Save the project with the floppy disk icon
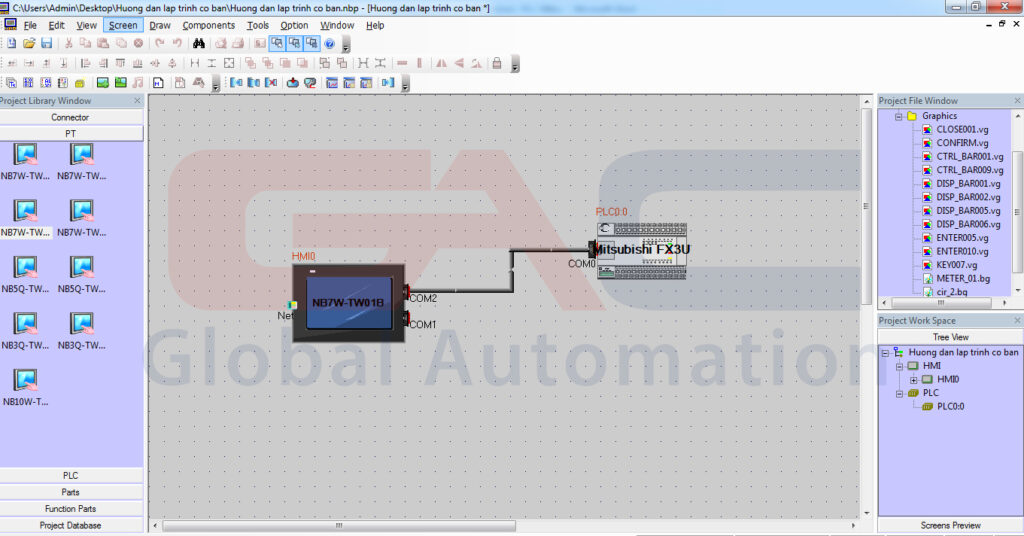Image resolution: width=1024 pixels, height=536 pixels. tap(46, 43)
